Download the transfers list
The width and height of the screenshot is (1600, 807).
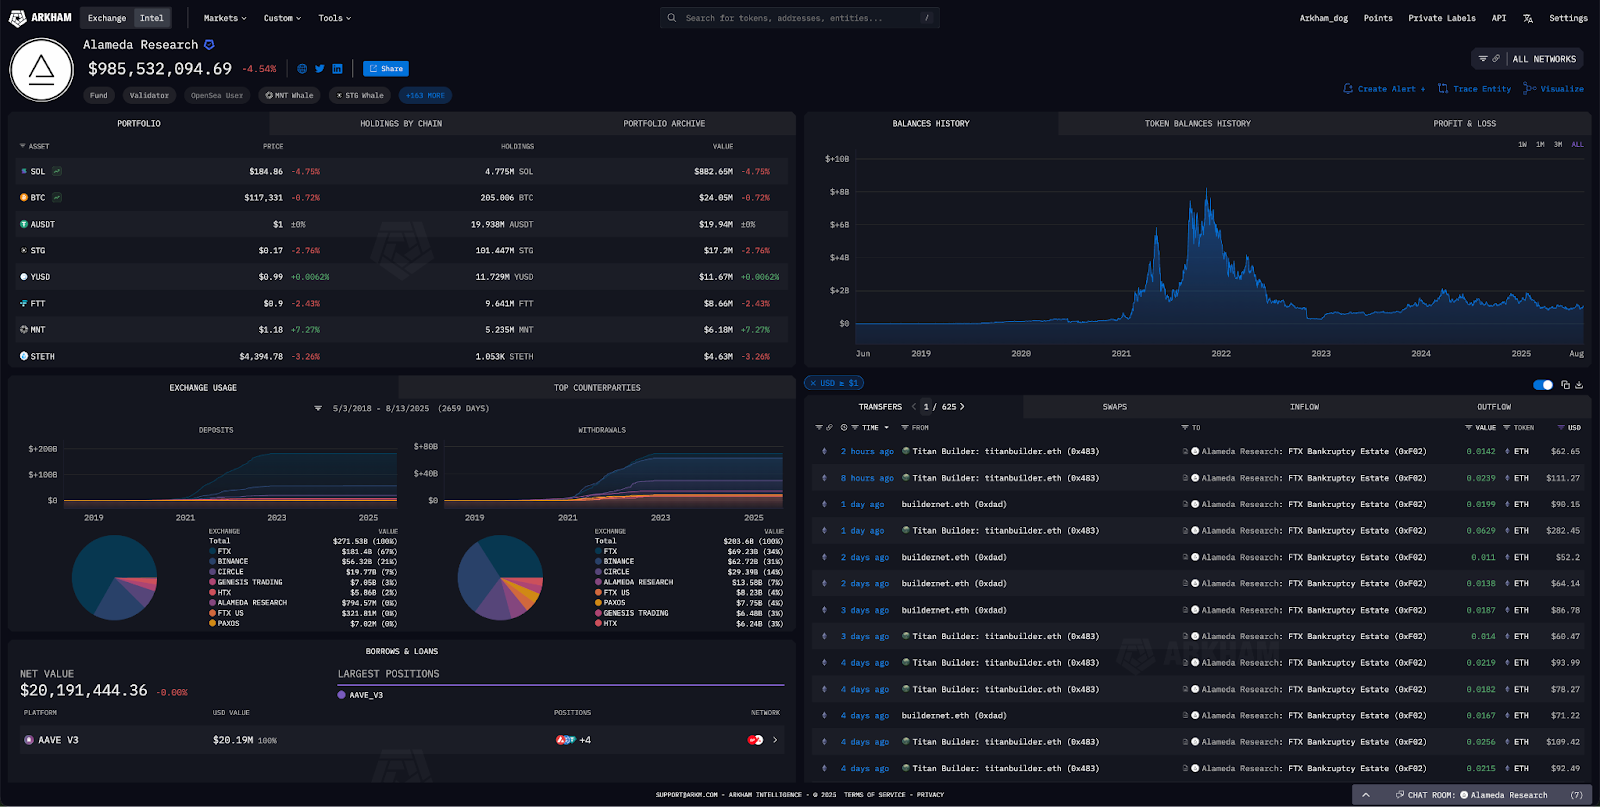pos(1579,385)
